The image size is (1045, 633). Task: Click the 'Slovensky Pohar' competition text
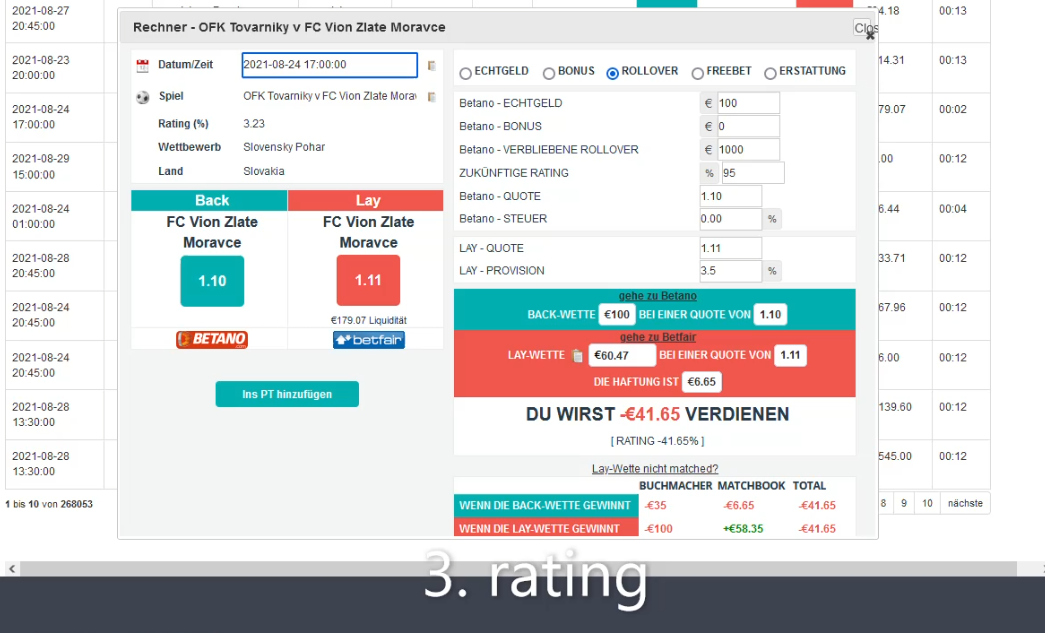click(x=284, y=147)
